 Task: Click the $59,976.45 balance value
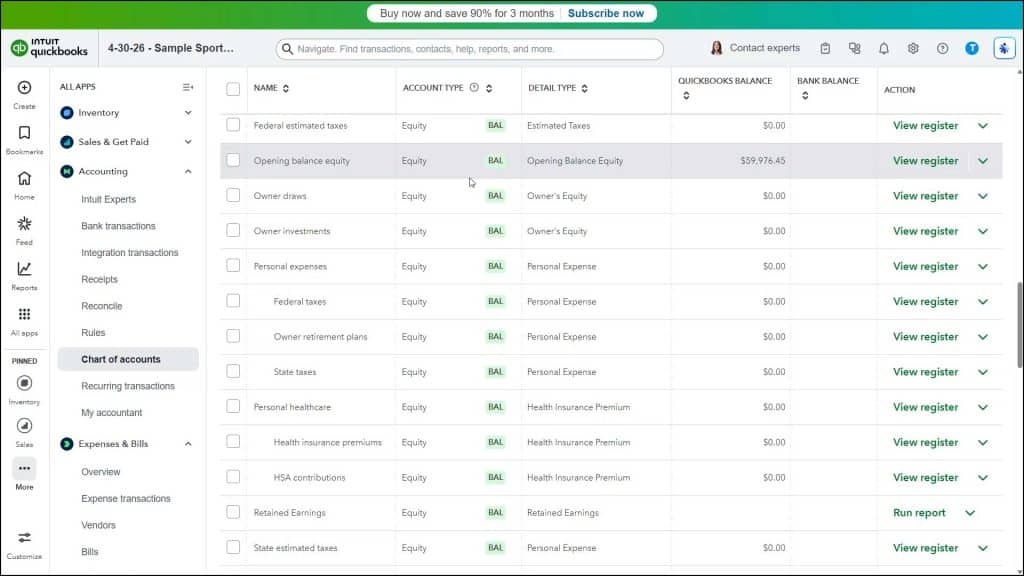coord(763,161)
